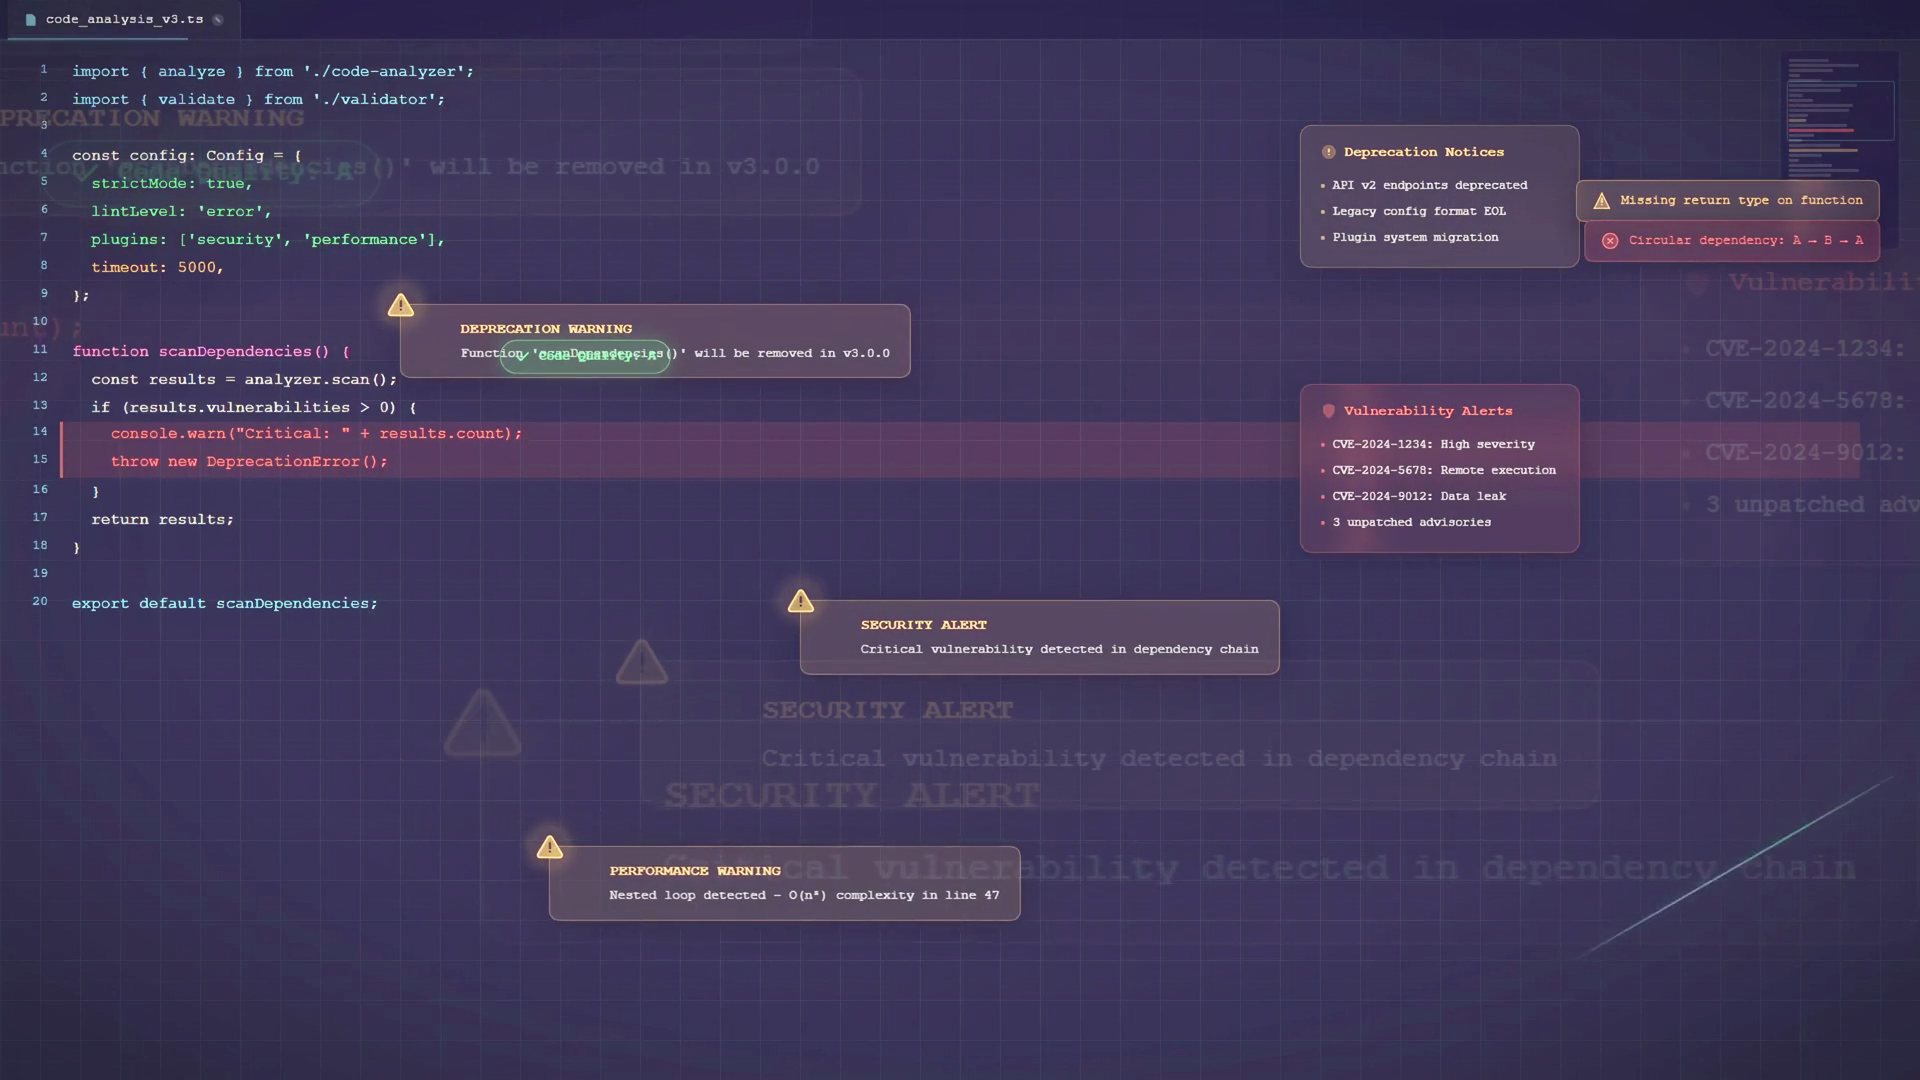Click the Code Quality green badge
Image resolution: width=1920 pixels, height=1080 pixels.
[585, 356]
